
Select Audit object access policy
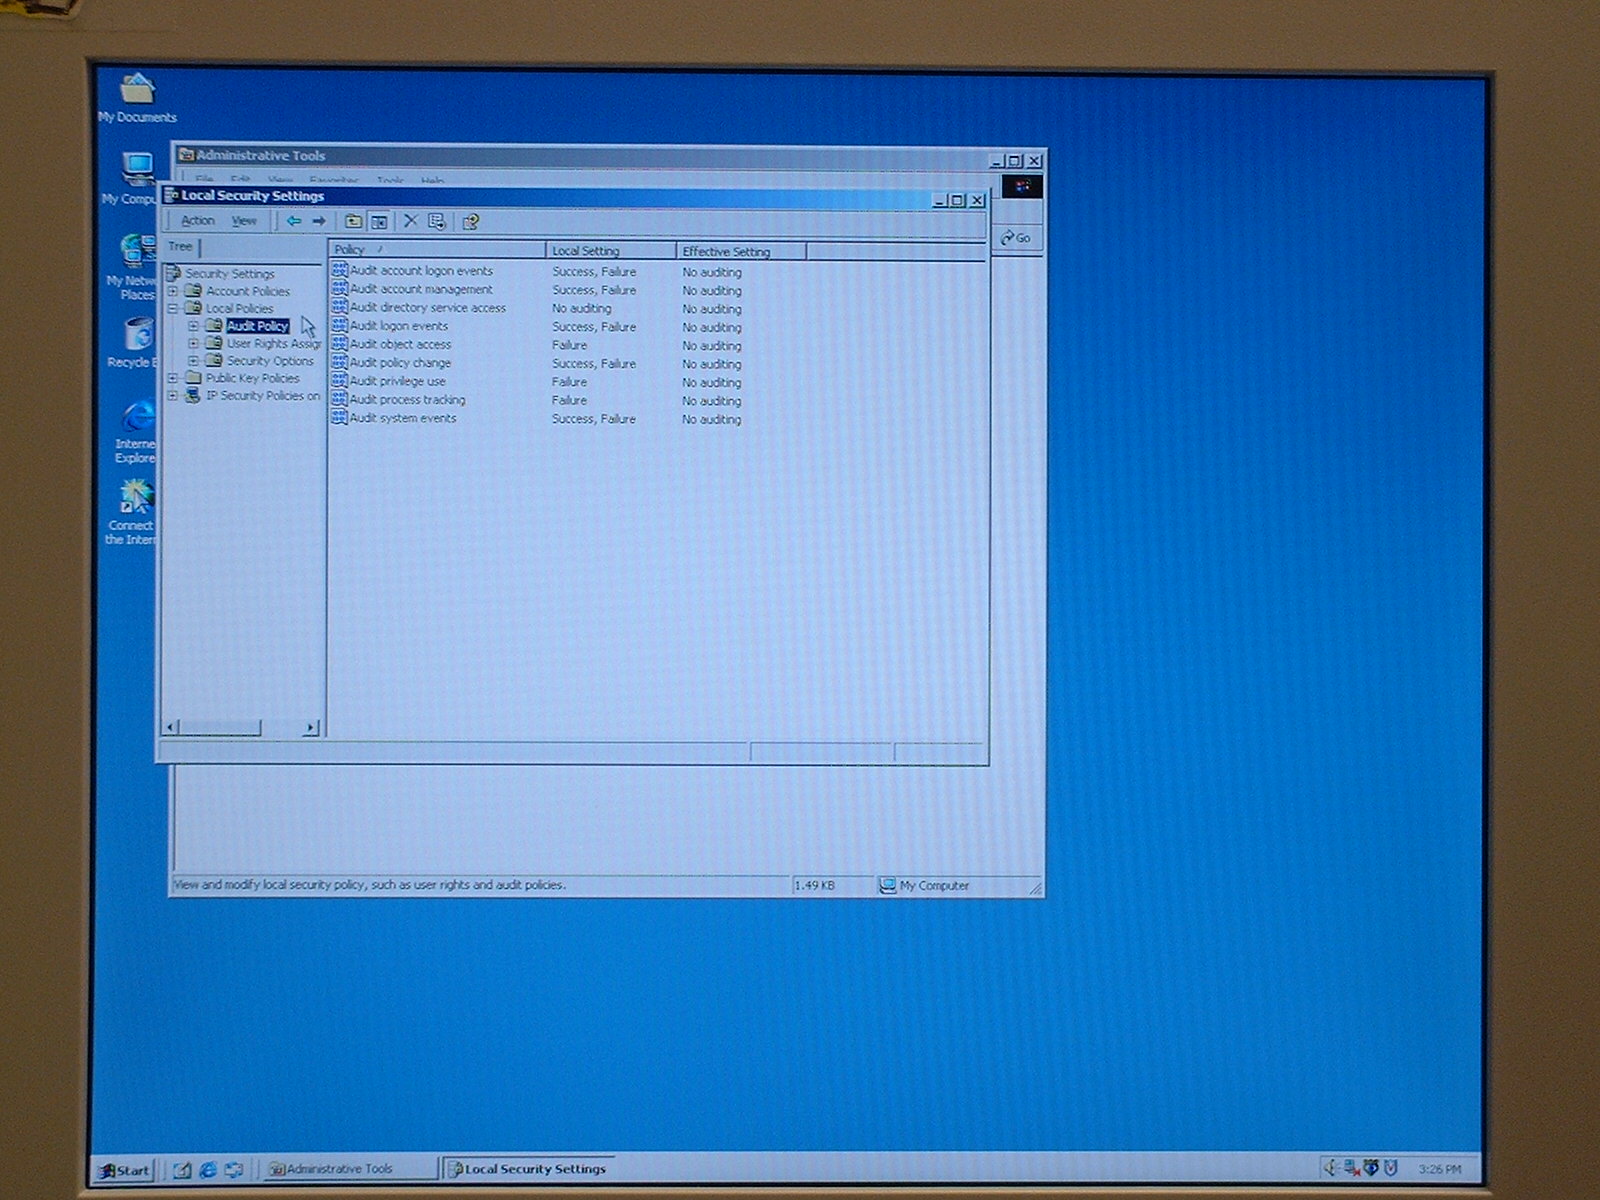click(400, 344)
